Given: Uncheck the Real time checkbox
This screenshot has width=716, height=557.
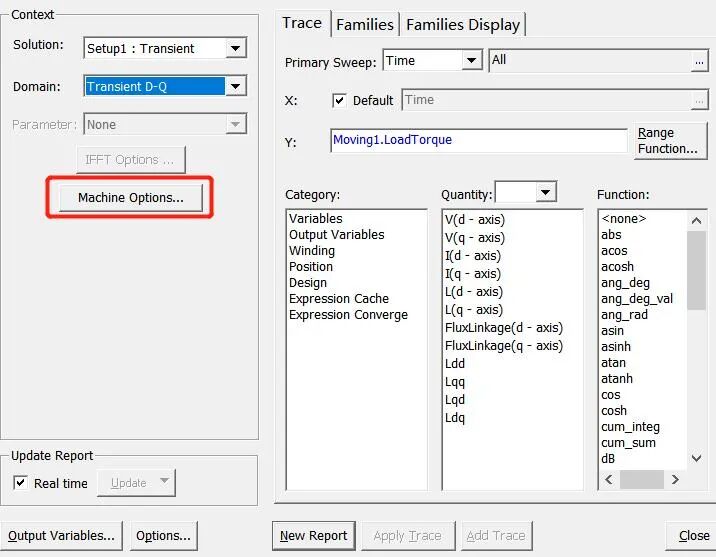Looking at the screenshot, I should [20, 483].
